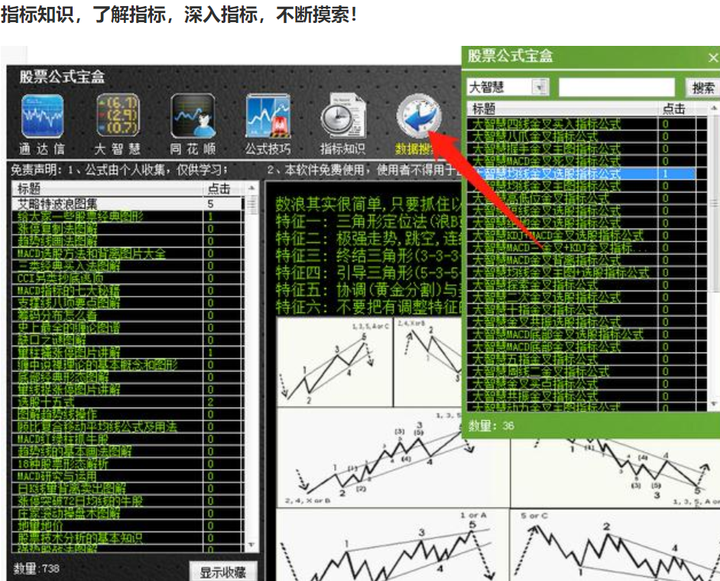Select CCI另类抄底逃顶 row
The height and width of the screenshot is (581, 720).
click(x=129, y=278)
